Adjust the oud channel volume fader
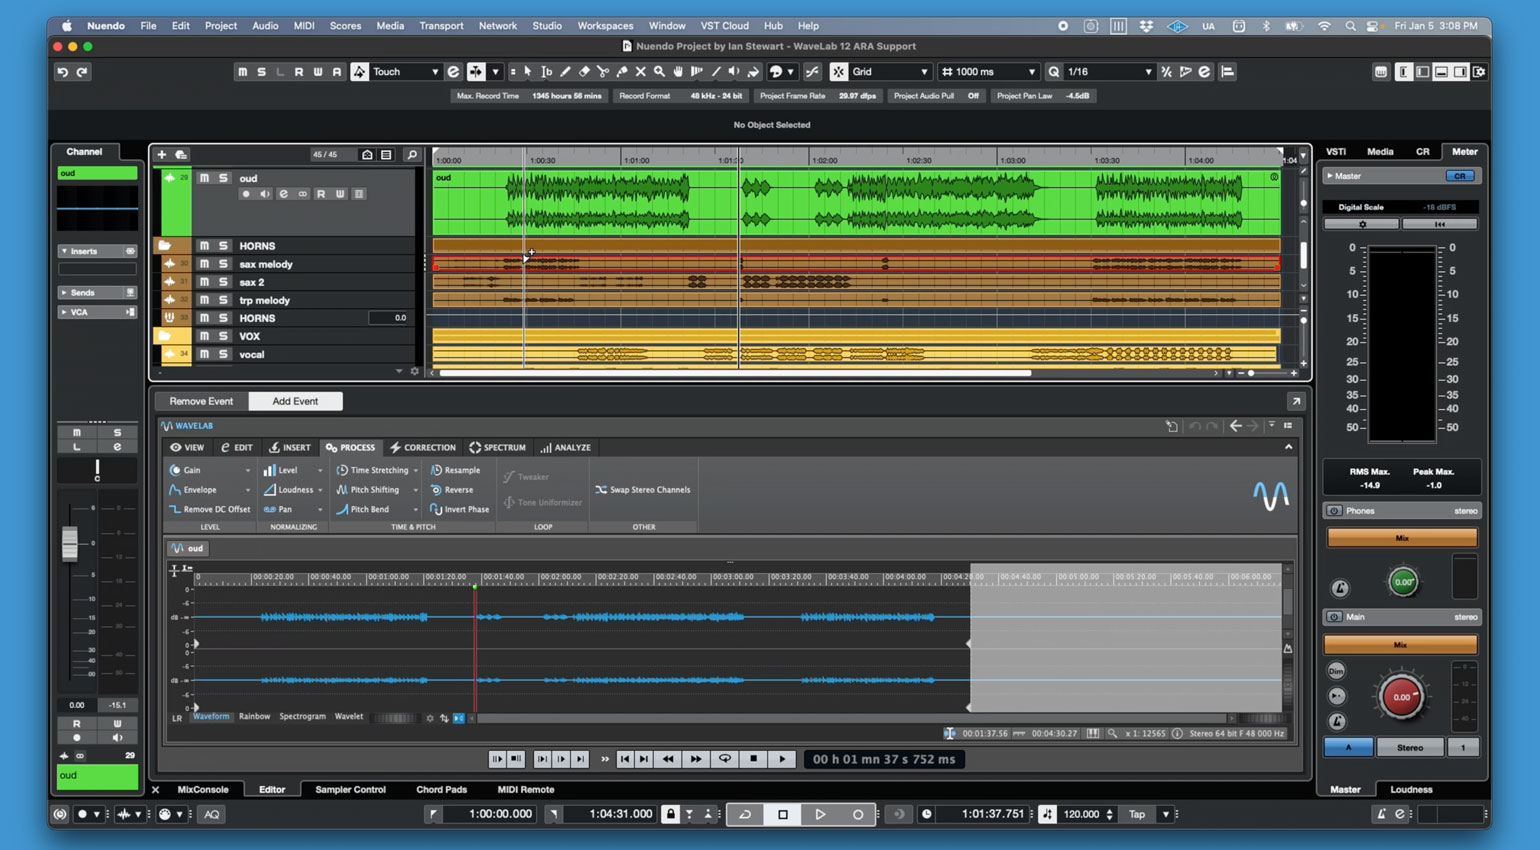The height and width of the screenshot is (850, 1540). (x=70, y=544)
